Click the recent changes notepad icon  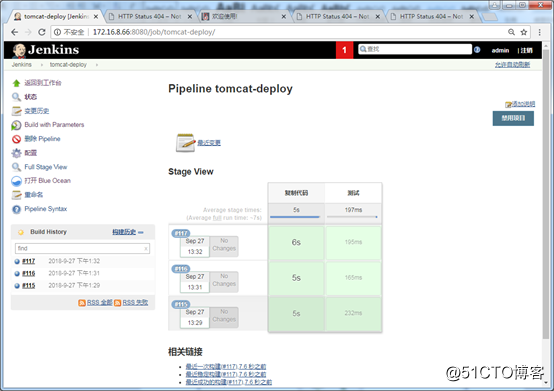click(x=185, y=143)
